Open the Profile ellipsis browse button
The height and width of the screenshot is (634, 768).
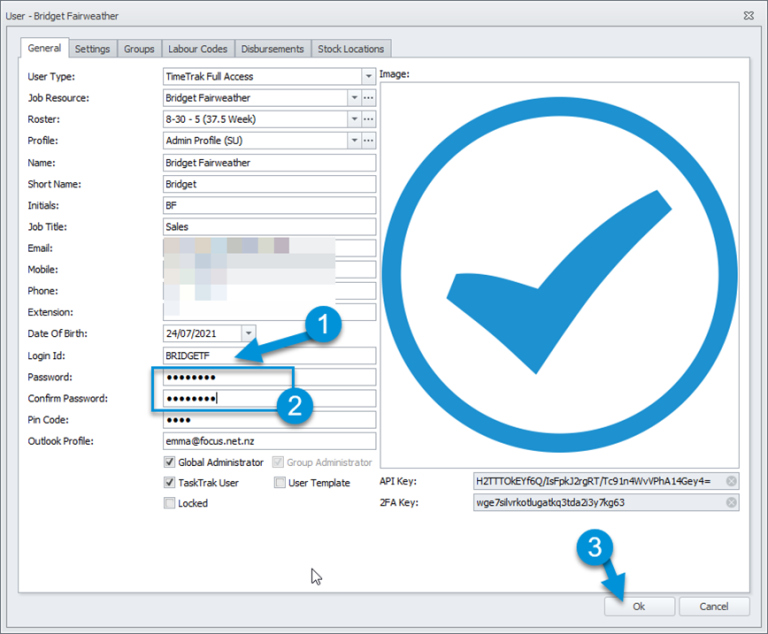coord(368,141)
